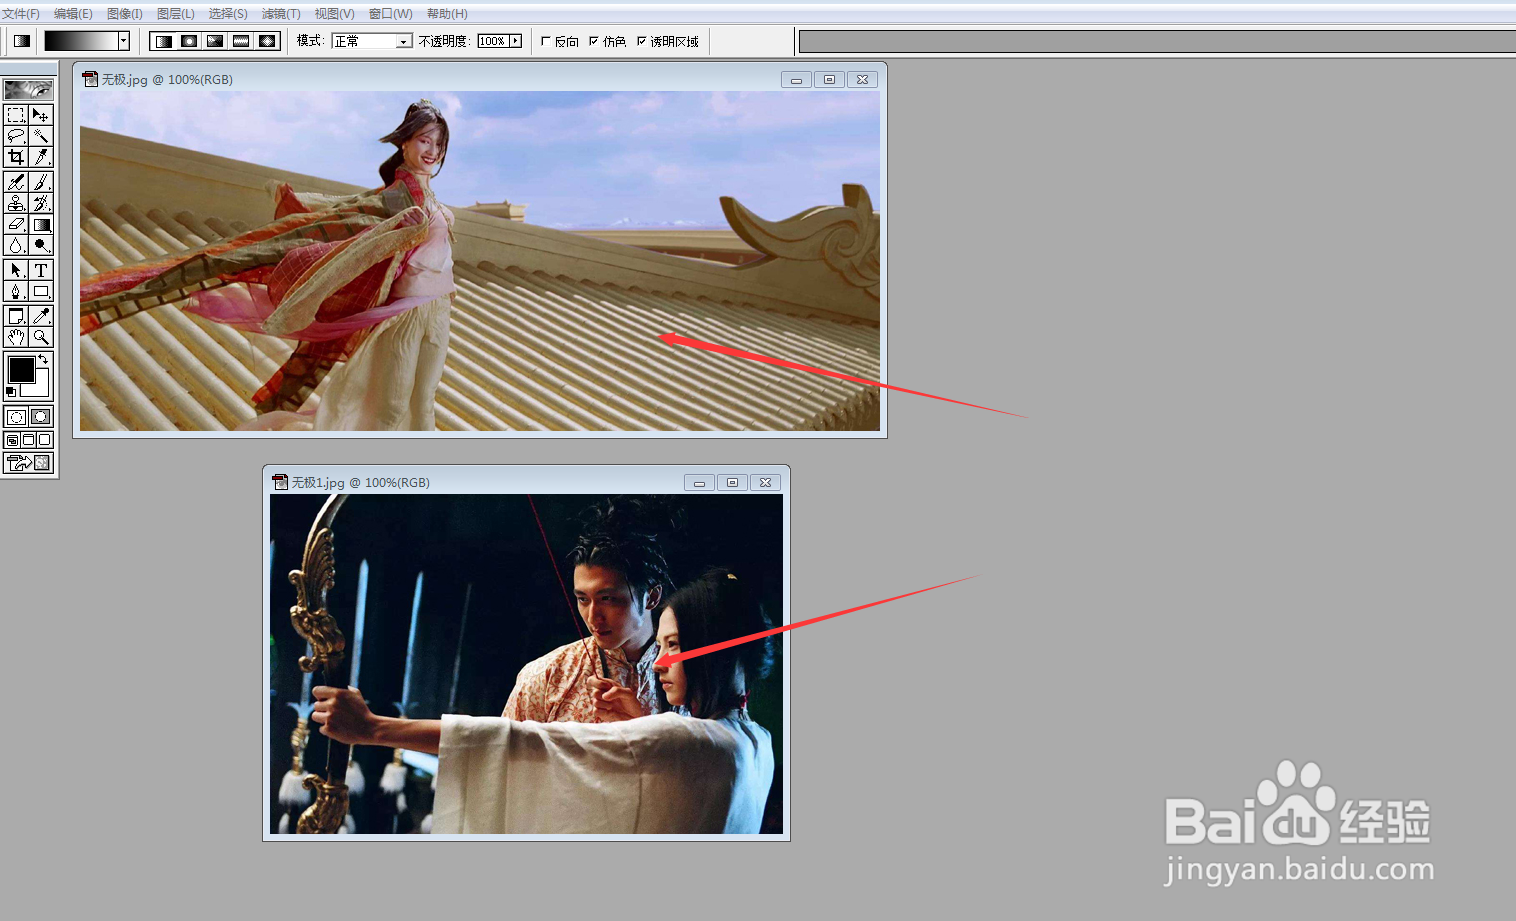Select the History Brush tool

click(41, 203)
